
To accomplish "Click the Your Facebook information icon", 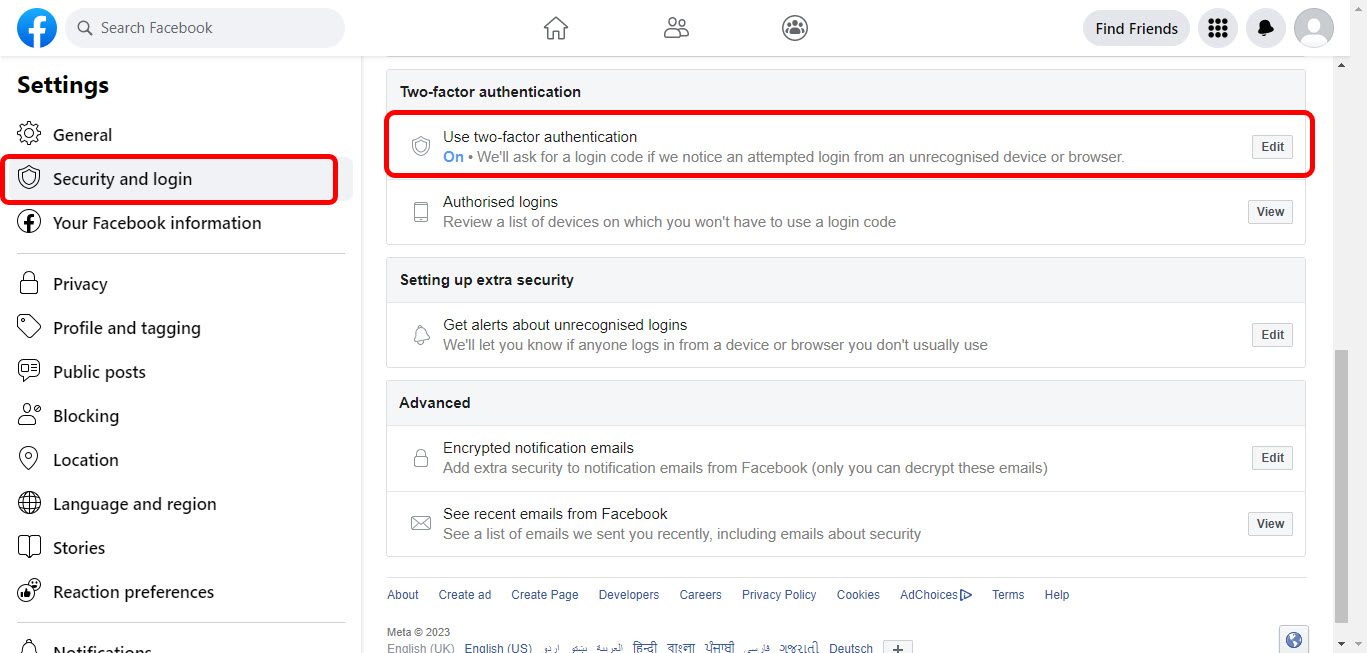I will click(29, 222).
